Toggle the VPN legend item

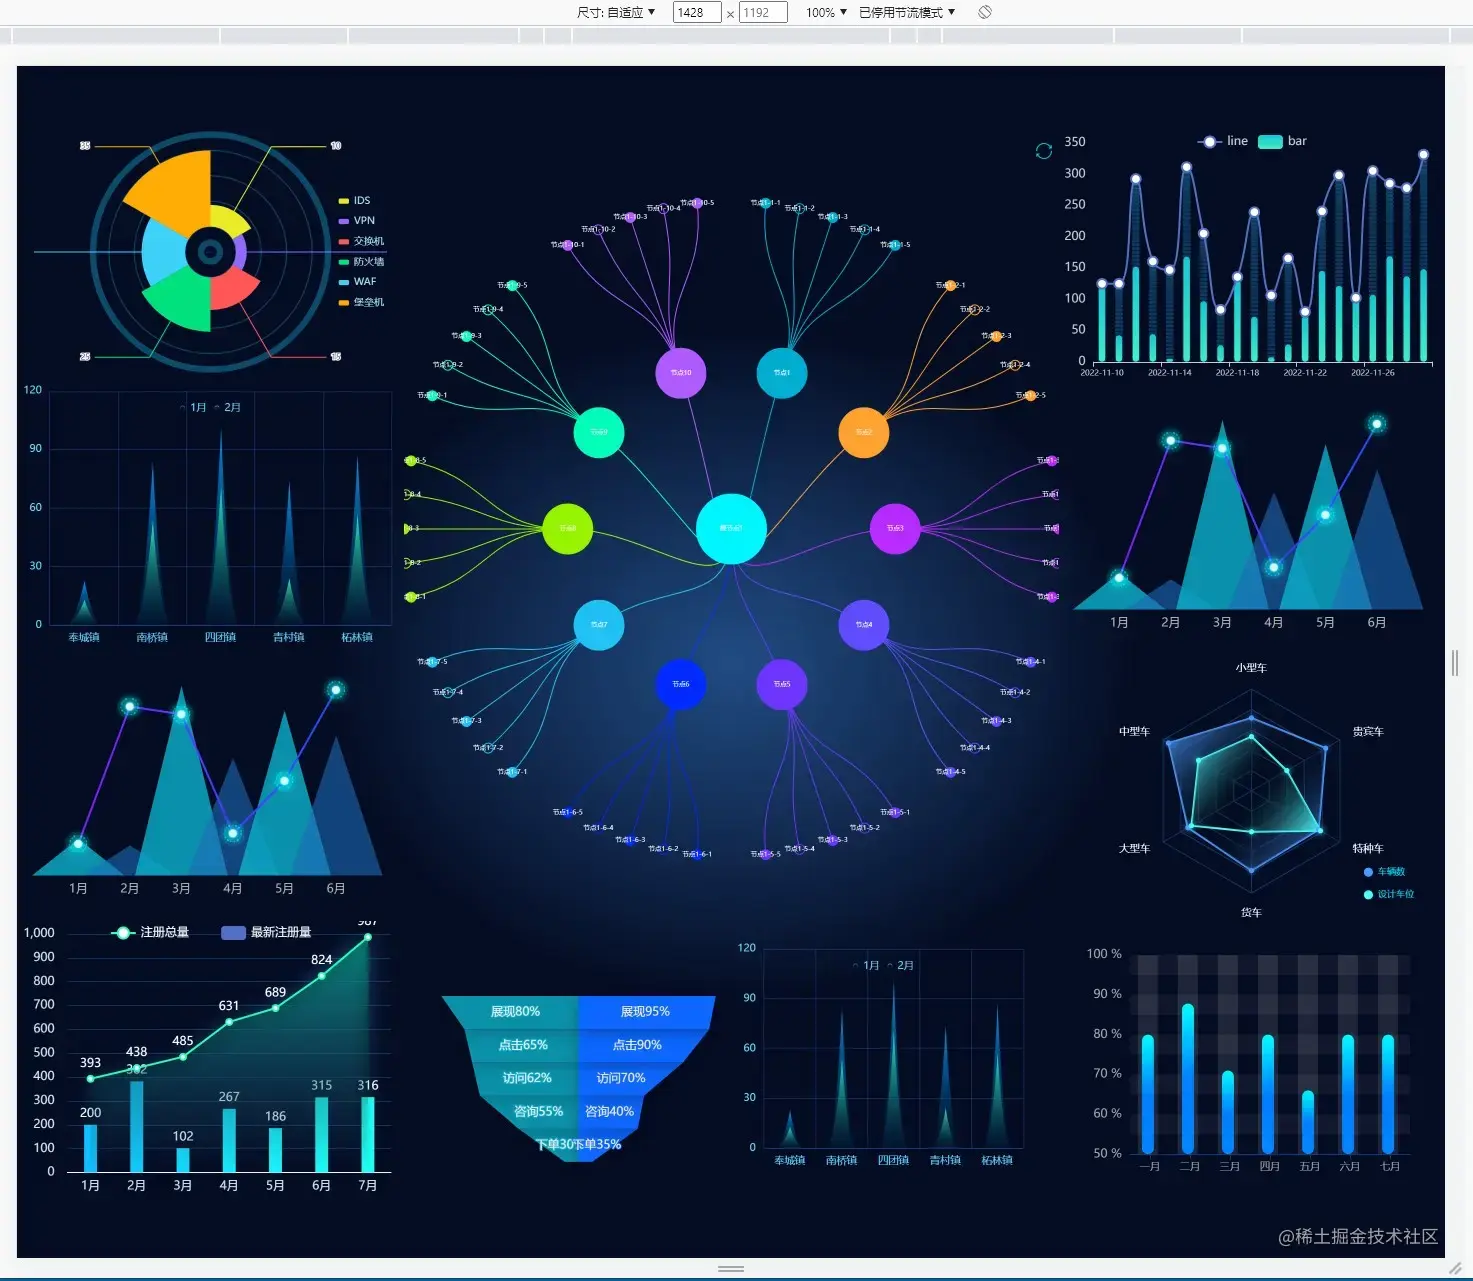tap(357, 221)
